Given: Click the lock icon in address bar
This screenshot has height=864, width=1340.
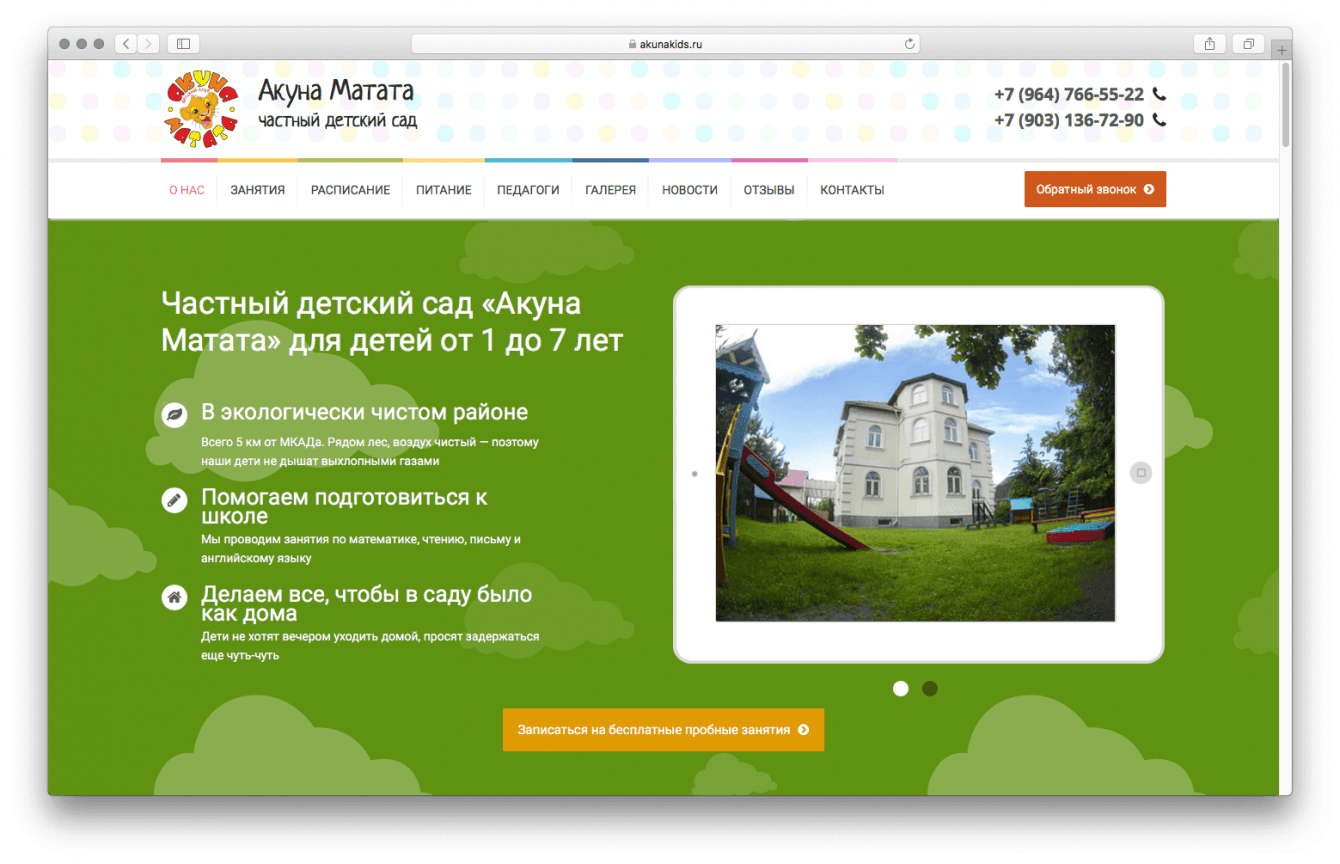Looking at the screenshot, I should pyautogui.click(x=632, y=44).
